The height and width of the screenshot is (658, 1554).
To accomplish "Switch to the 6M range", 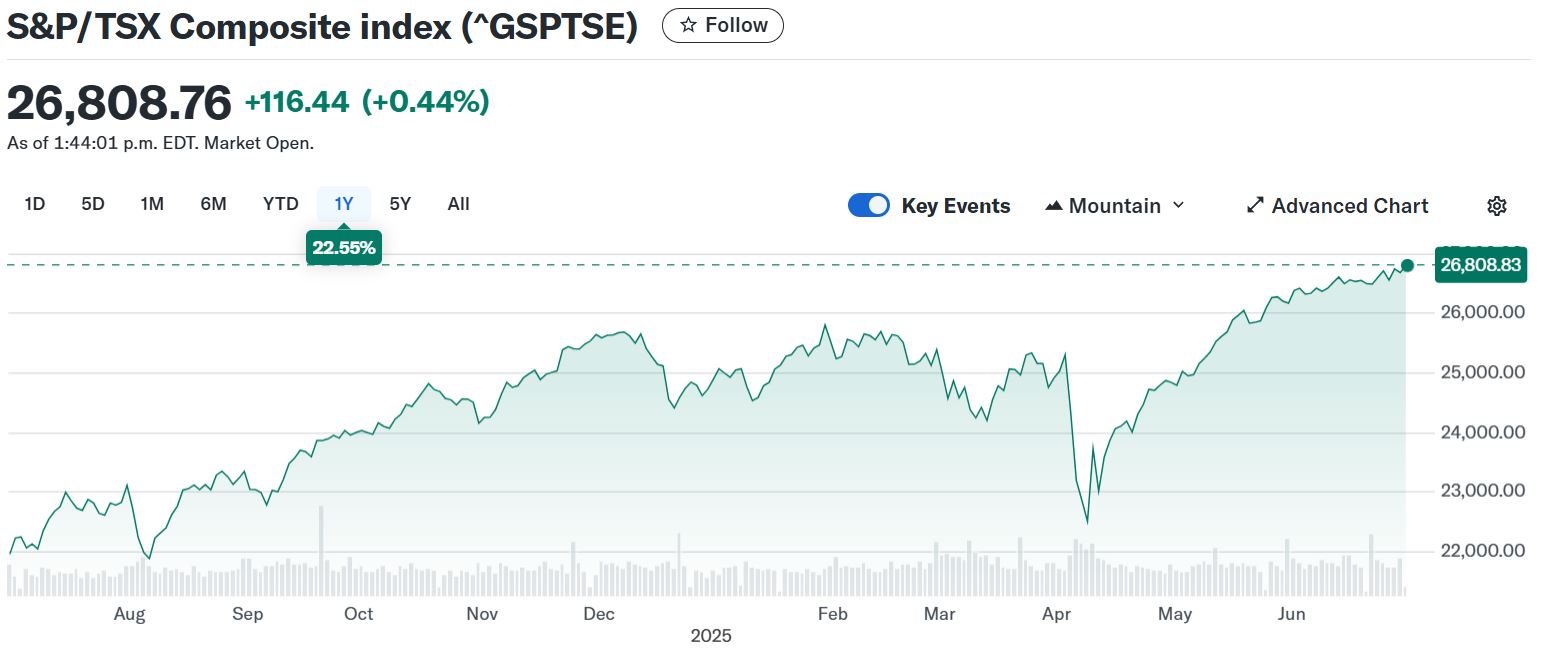I will [213, 204].
